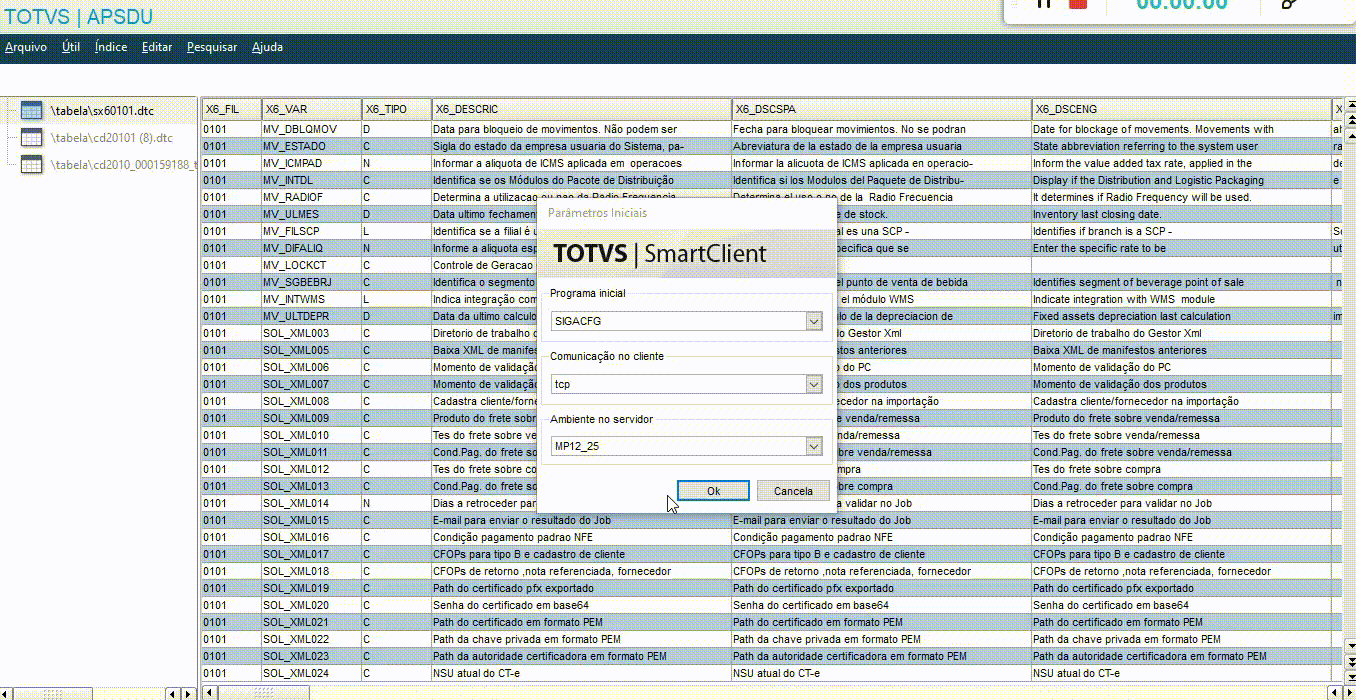Expand the Ambiente no servidor dropdown arrow

pos(813,446)
